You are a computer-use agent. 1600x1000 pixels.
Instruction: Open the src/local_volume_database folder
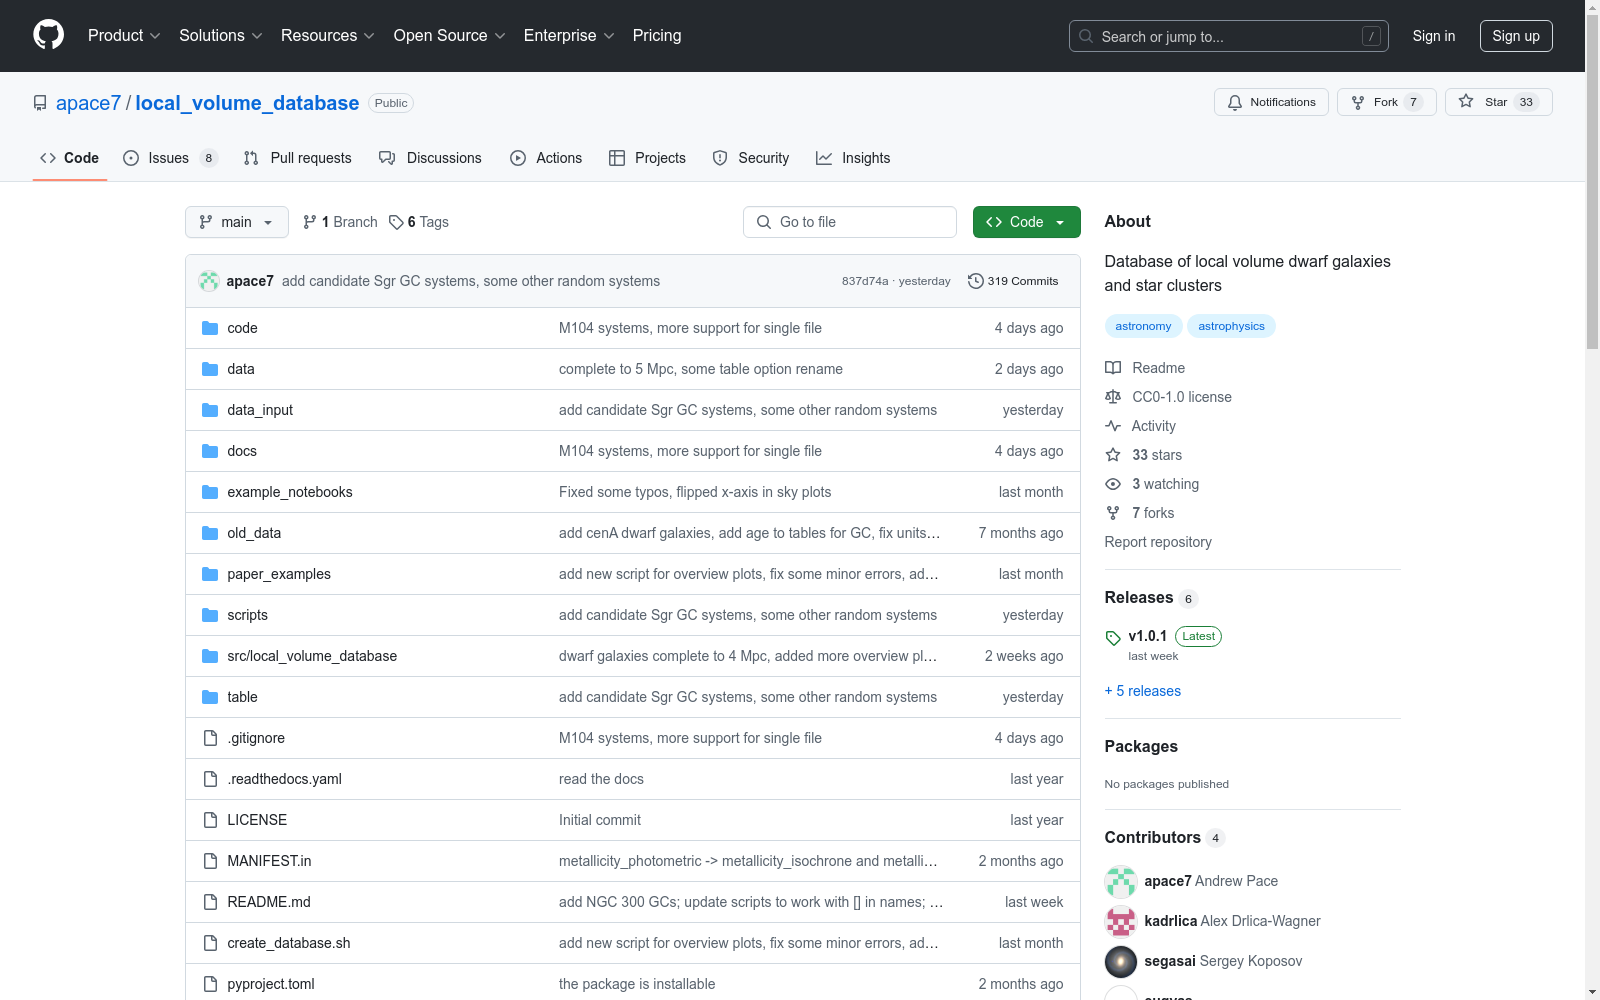click(x=312, y=656)
